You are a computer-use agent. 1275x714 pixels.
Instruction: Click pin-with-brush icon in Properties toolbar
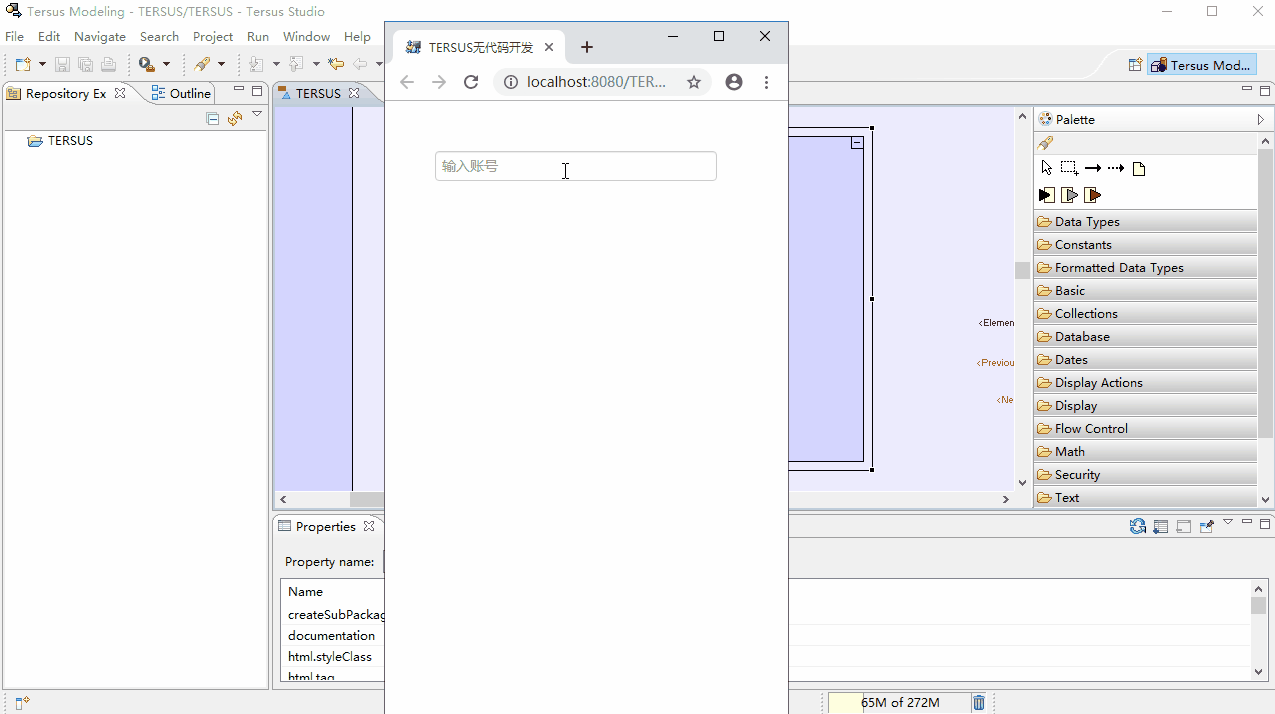point(1206,526)
